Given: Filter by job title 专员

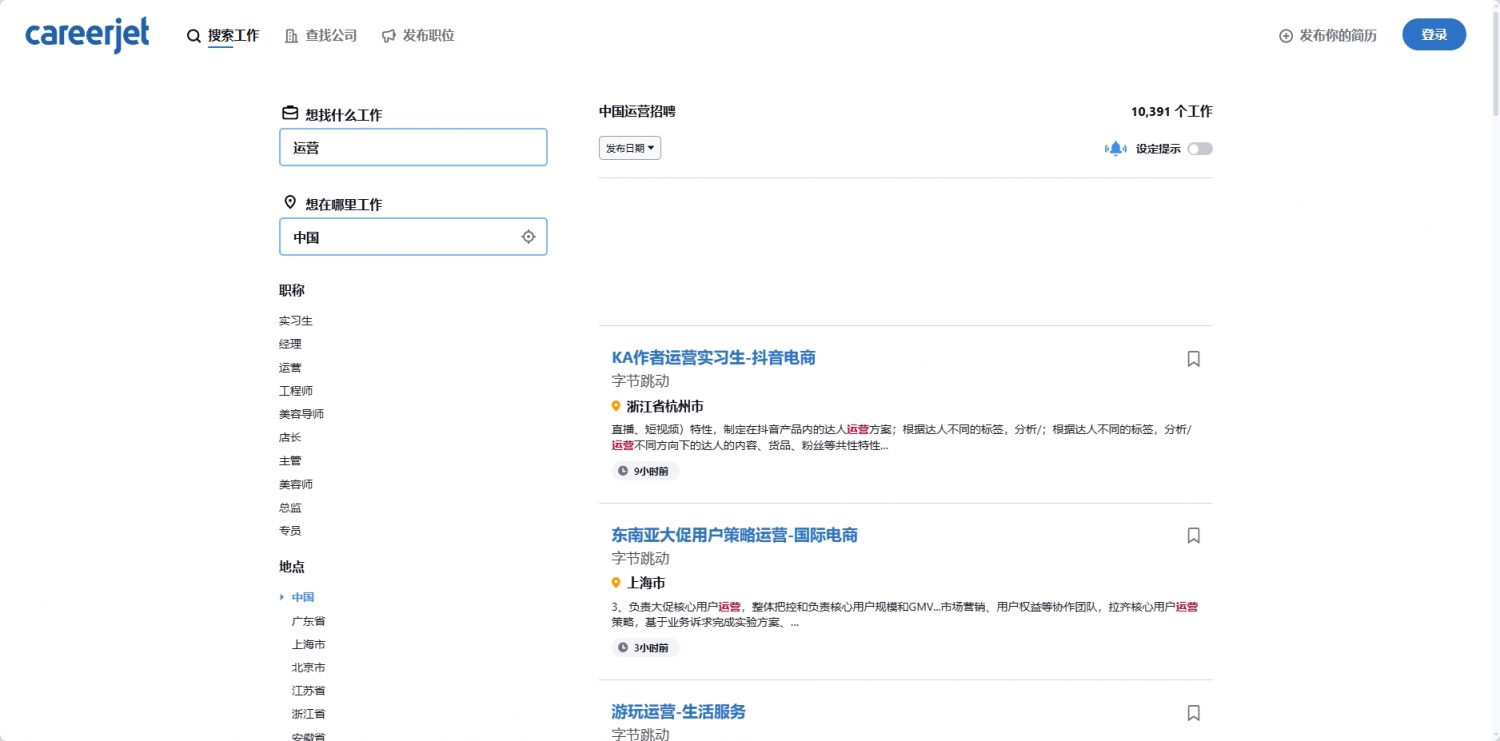Looking at the screenshot, I should click(x=290, y=531).
